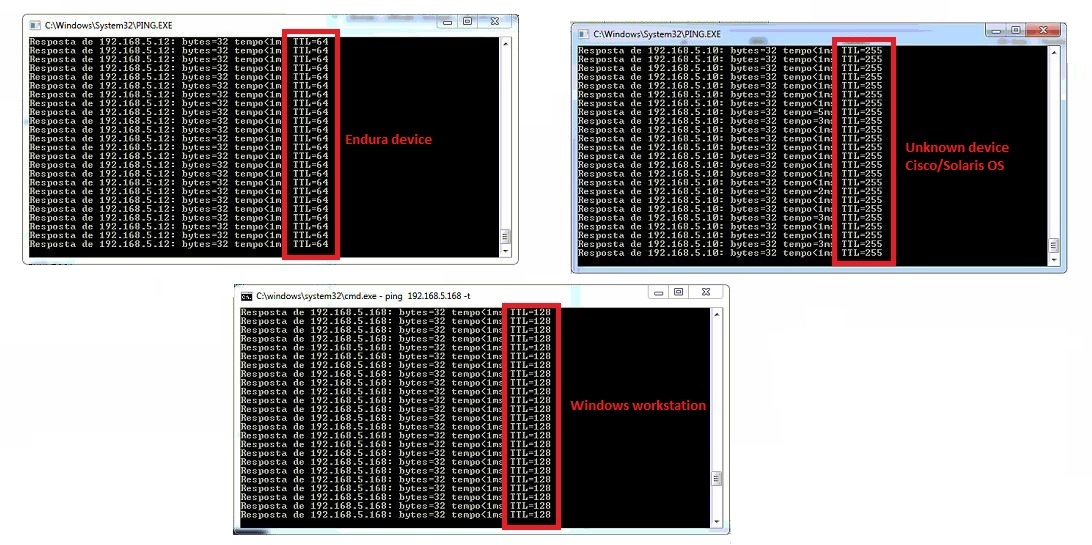
Task: Minimize the TTL=64 Endura ping window
Action: coord(446,20)
